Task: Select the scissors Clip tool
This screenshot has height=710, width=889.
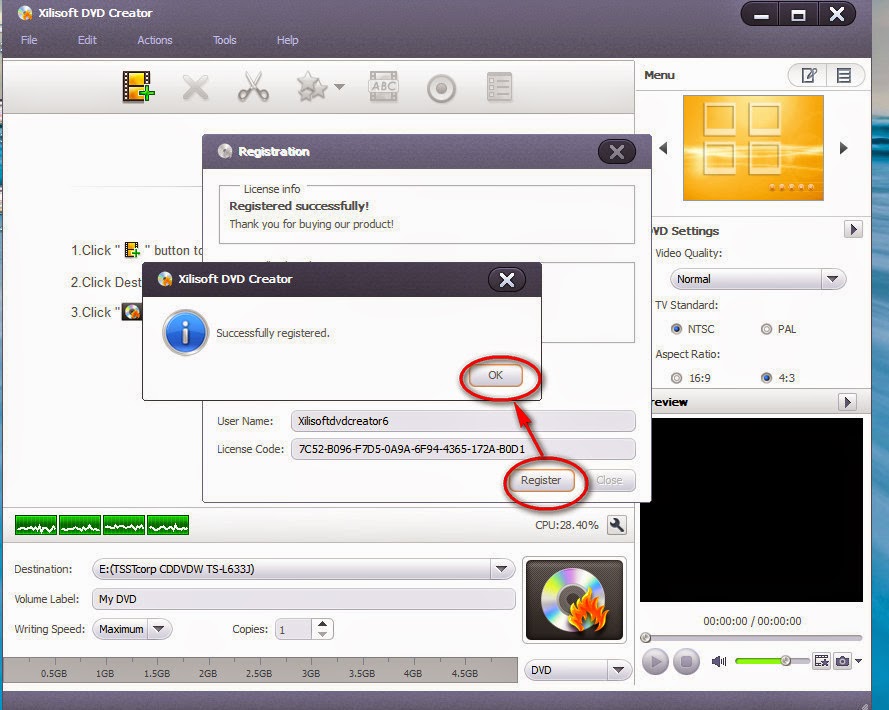Action: click(253, 87)
